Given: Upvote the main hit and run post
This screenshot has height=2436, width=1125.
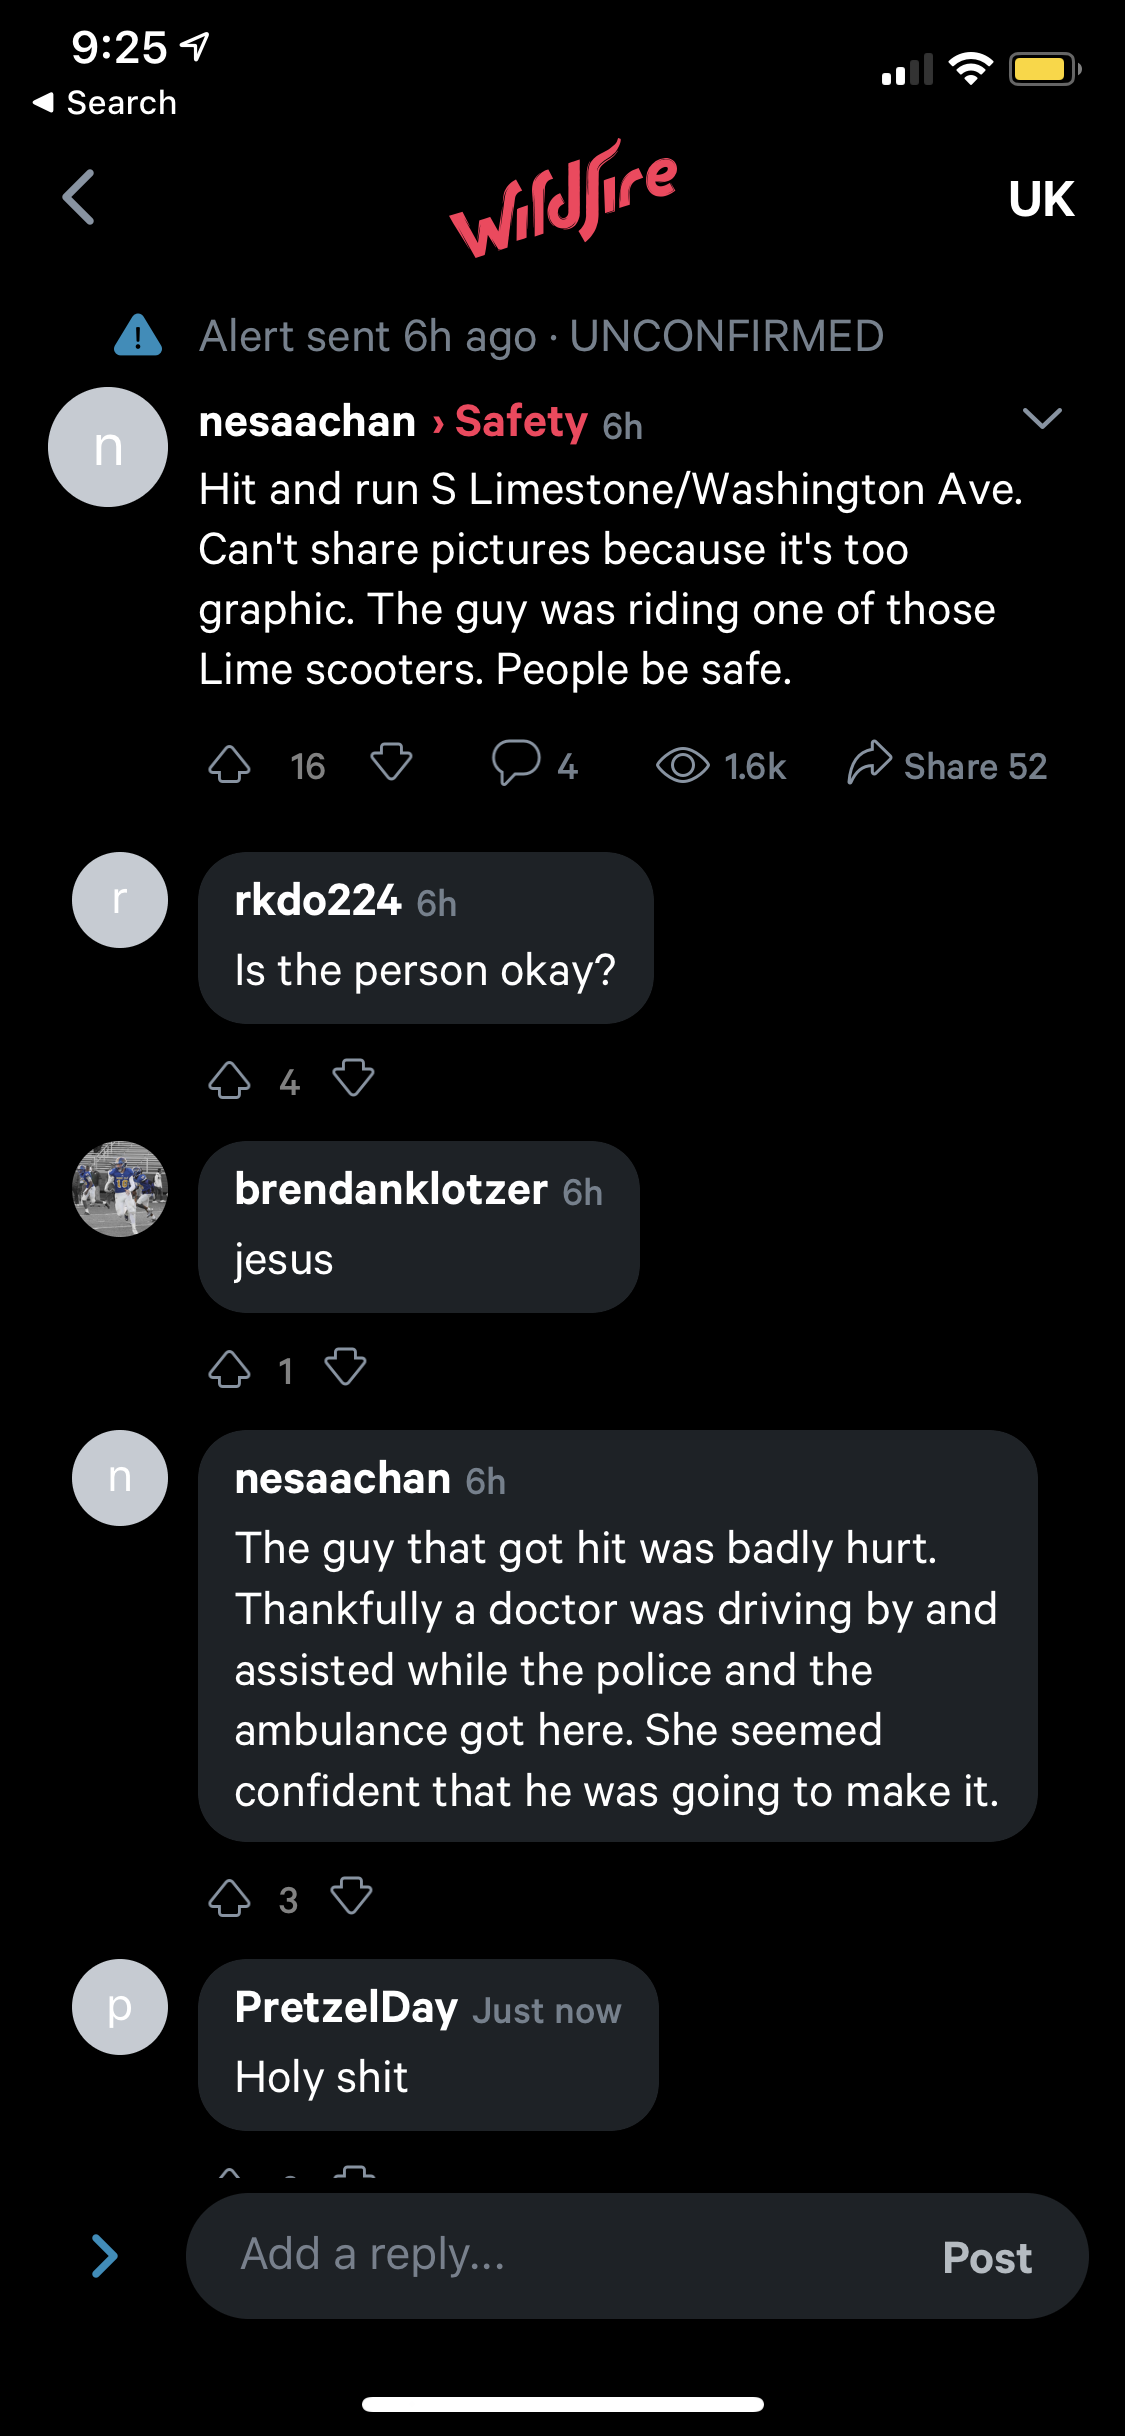Looking at the screenshot, I should tap(229, 765).
